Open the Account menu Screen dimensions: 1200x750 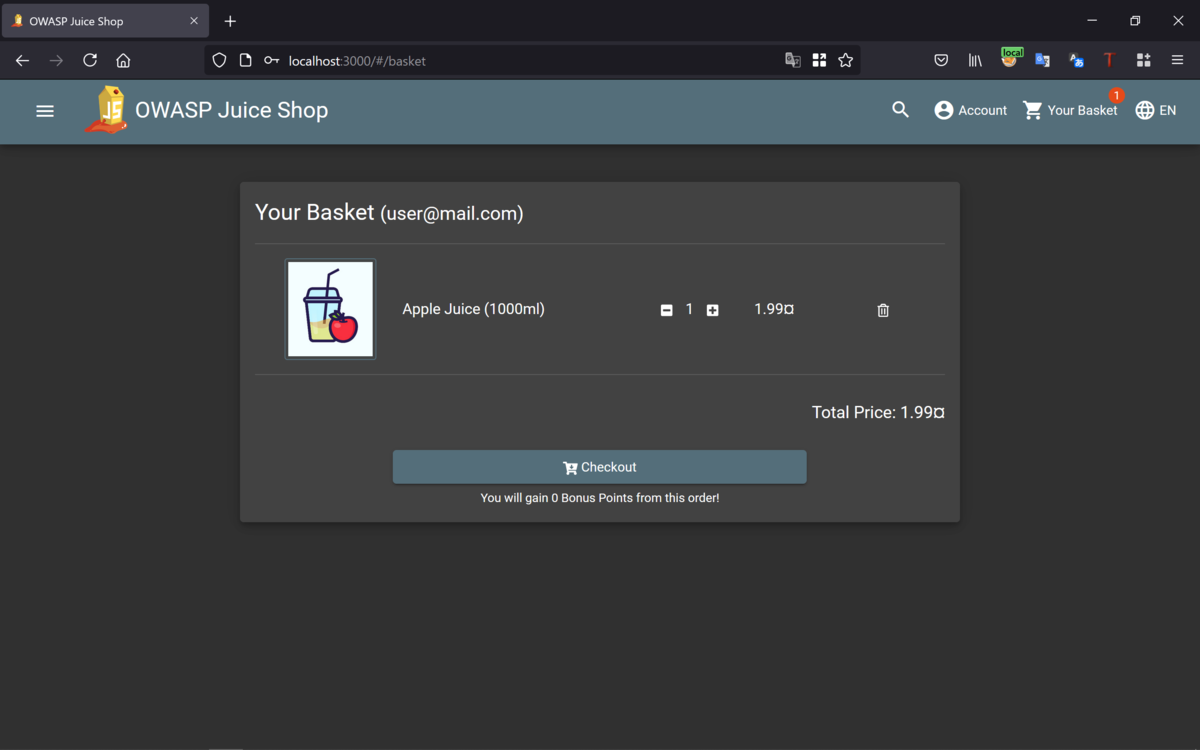970,110
